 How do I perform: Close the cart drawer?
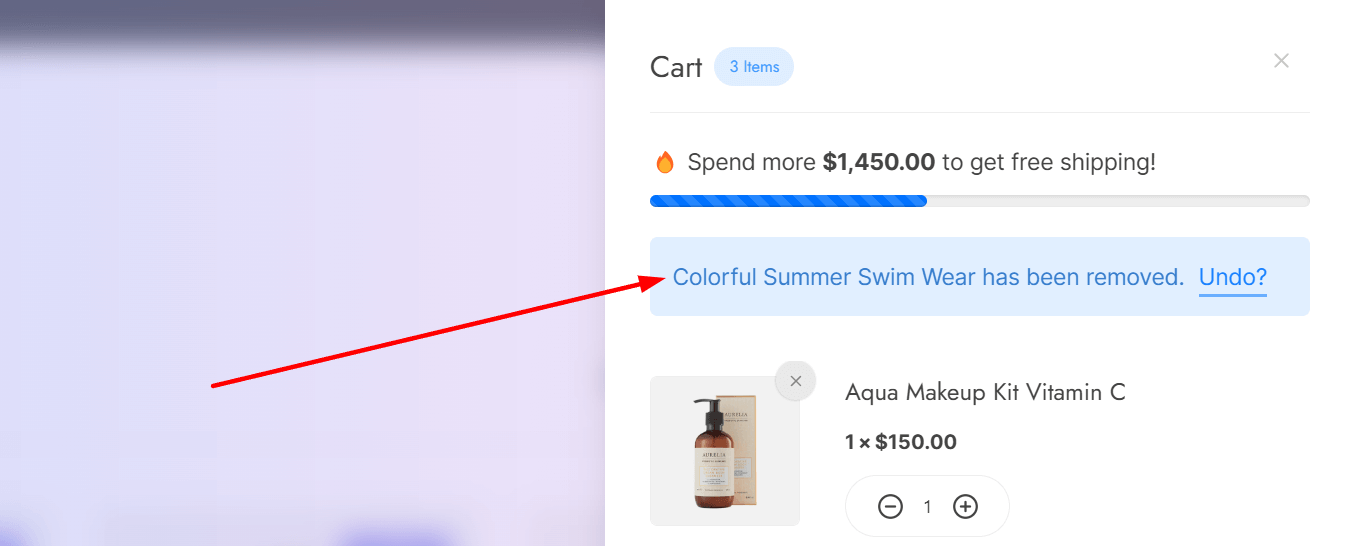[x=1281, y=61]
